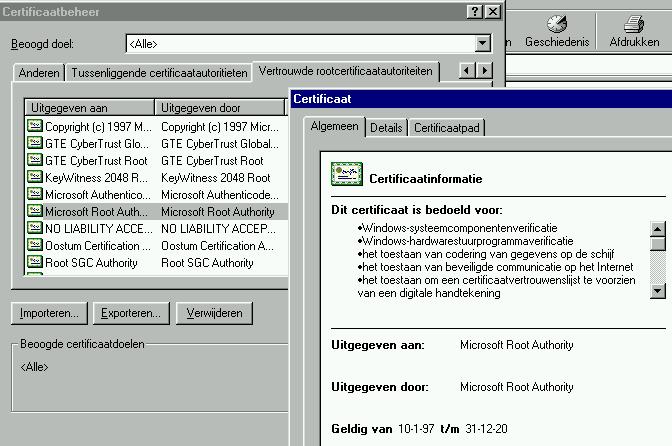This screenshot has height=446, width=672.
Task: Click 'GTE CyberTrust Root' issuer cell
Action: 213,161
